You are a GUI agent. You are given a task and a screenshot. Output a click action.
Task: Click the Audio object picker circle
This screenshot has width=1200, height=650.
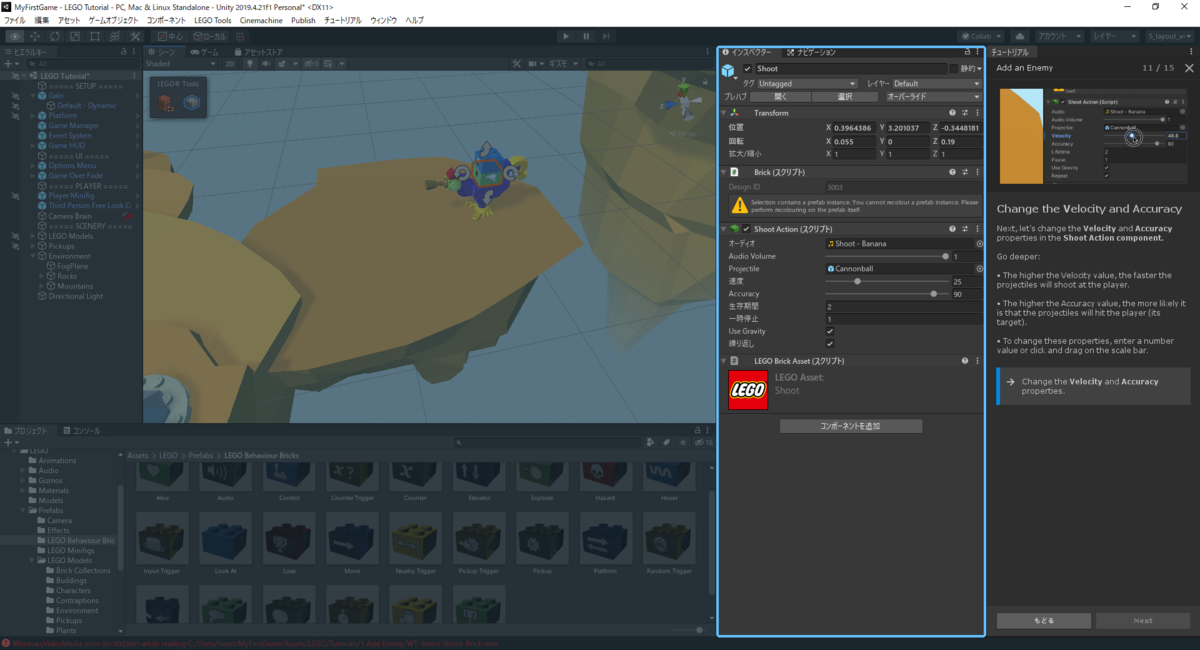point(979,244)
